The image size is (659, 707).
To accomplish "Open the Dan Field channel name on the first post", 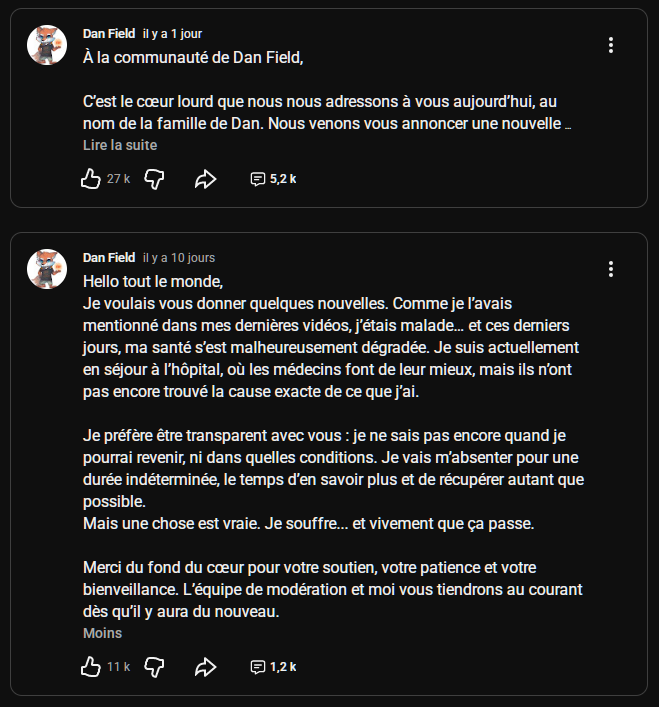I will 109,34.
